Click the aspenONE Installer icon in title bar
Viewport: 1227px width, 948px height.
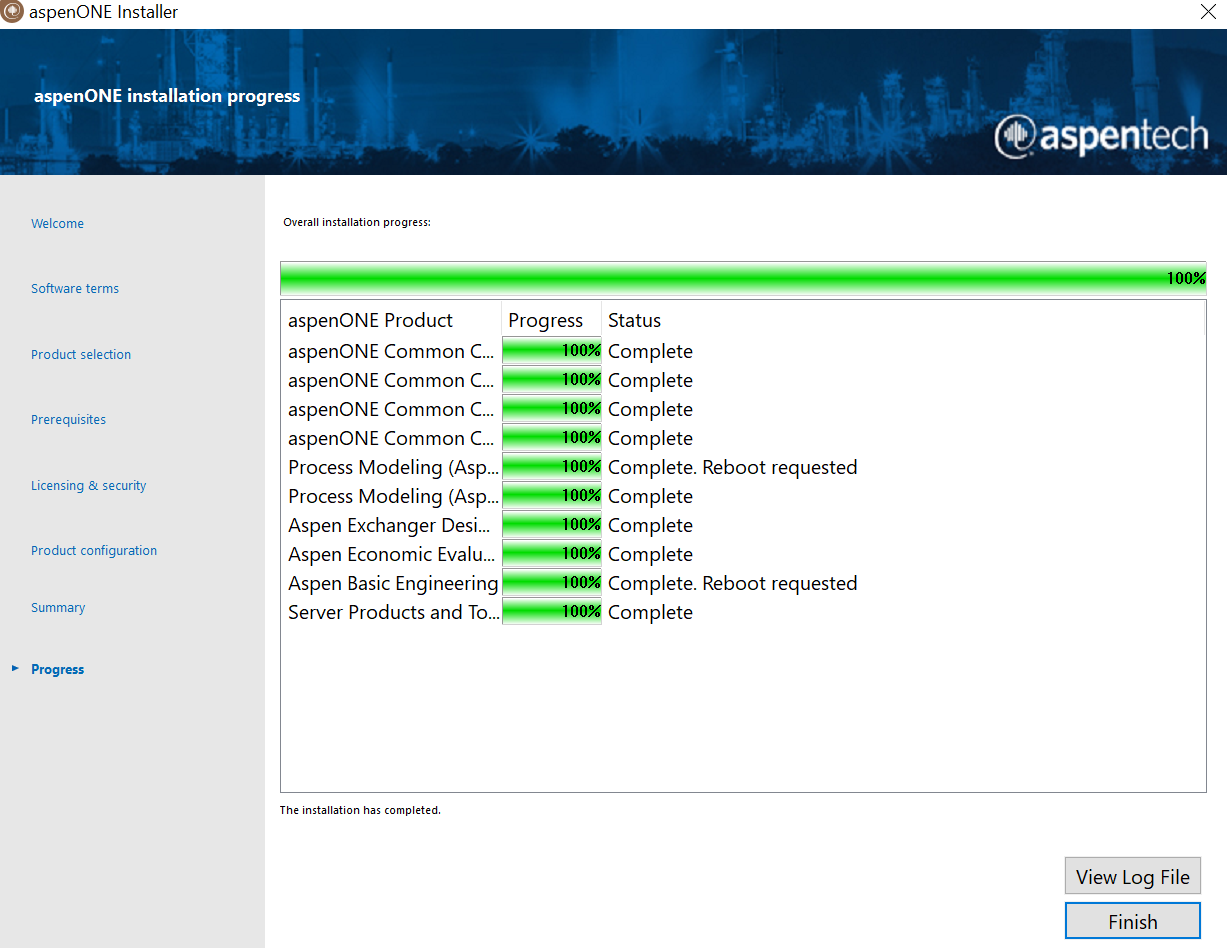(x=11, y=12)
